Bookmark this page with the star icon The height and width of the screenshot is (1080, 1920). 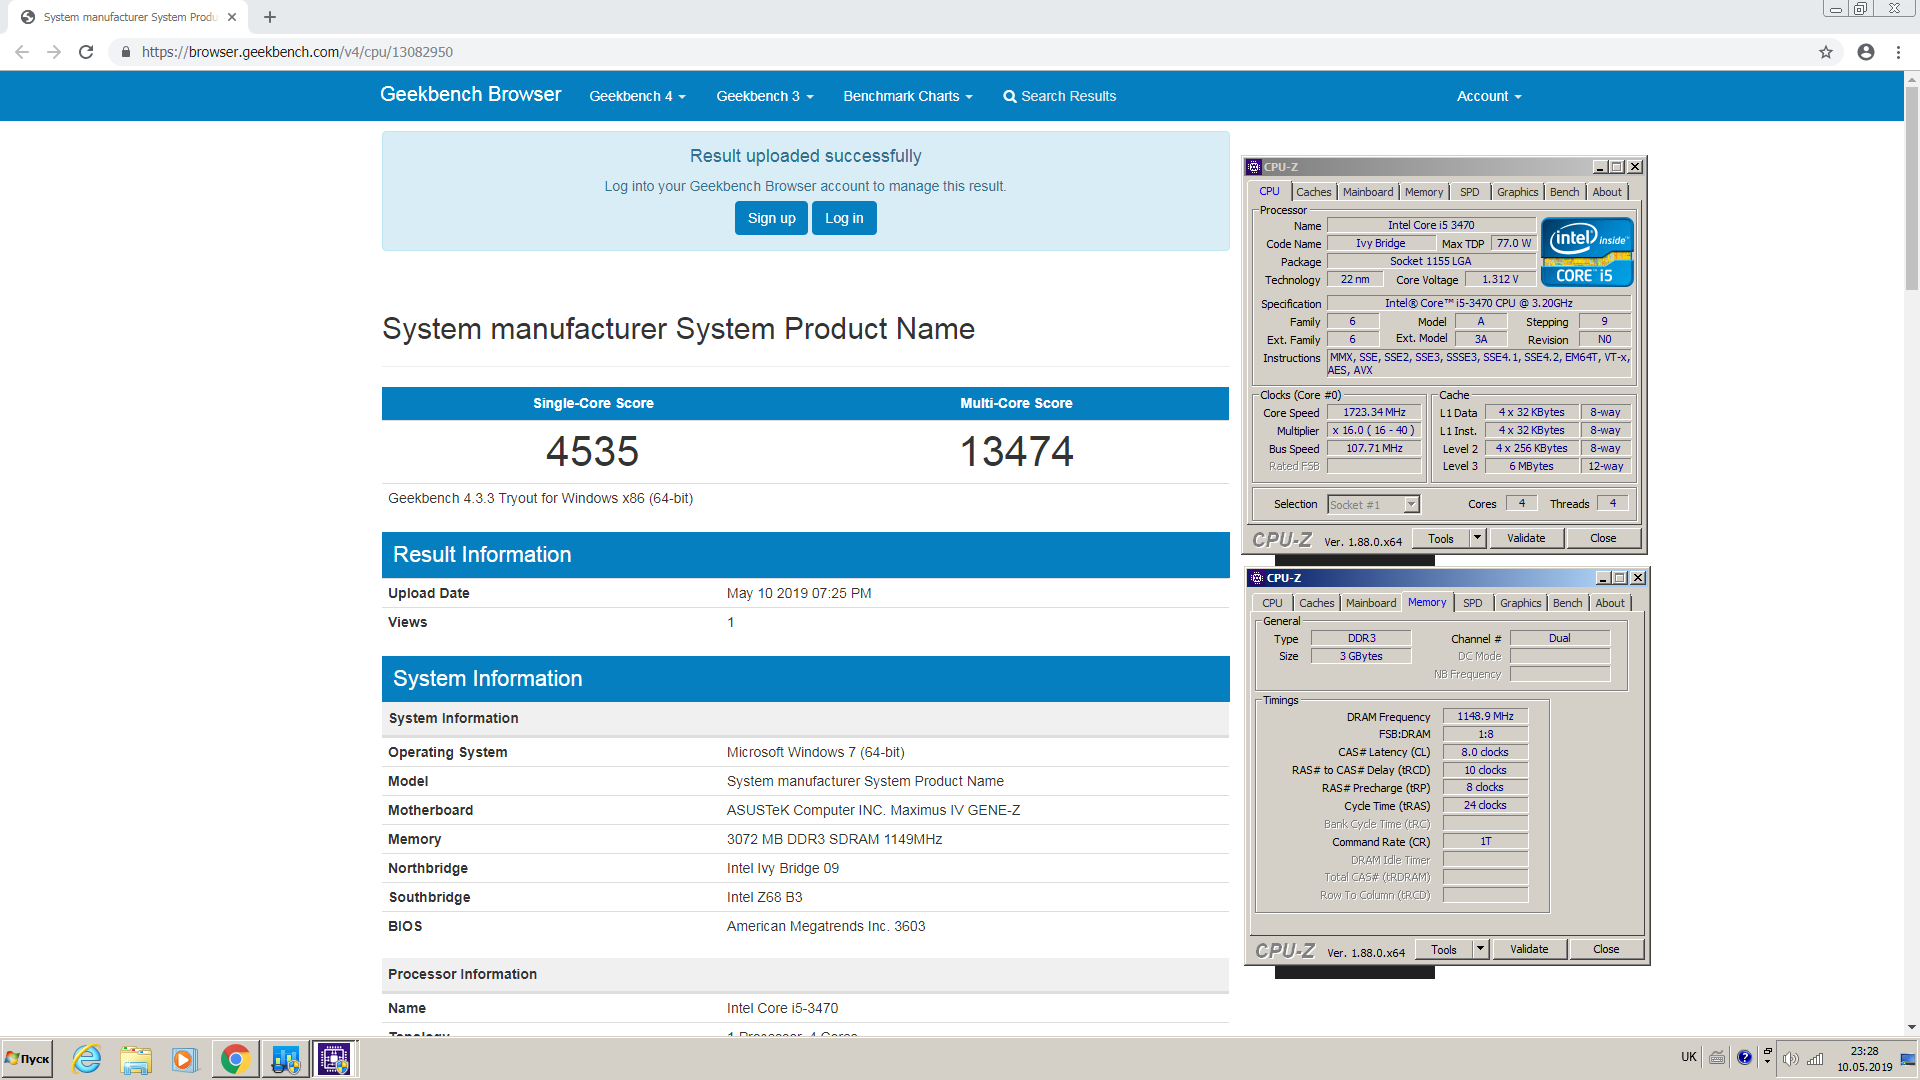point(1826,52)
